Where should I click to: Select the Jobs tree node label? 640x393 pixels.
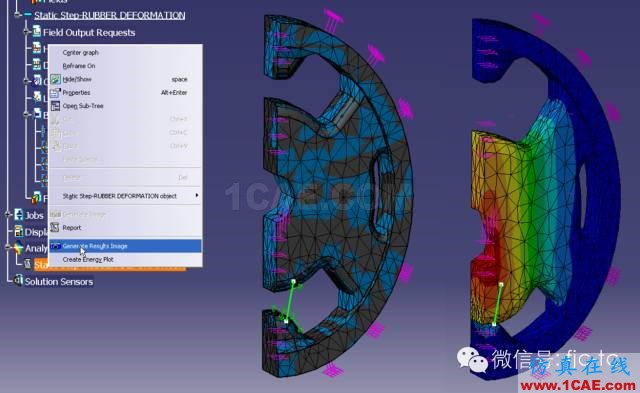click(x=34, y=215)
